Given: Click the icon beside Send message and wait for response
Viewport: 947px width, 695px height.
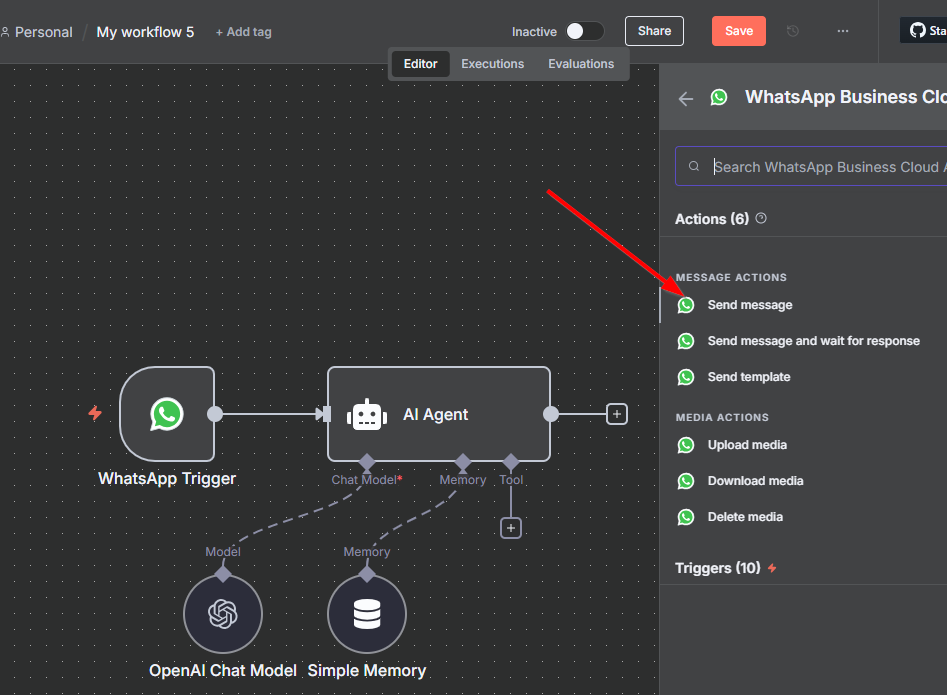Looking at the screenshot, I should [x=686, y=341].
